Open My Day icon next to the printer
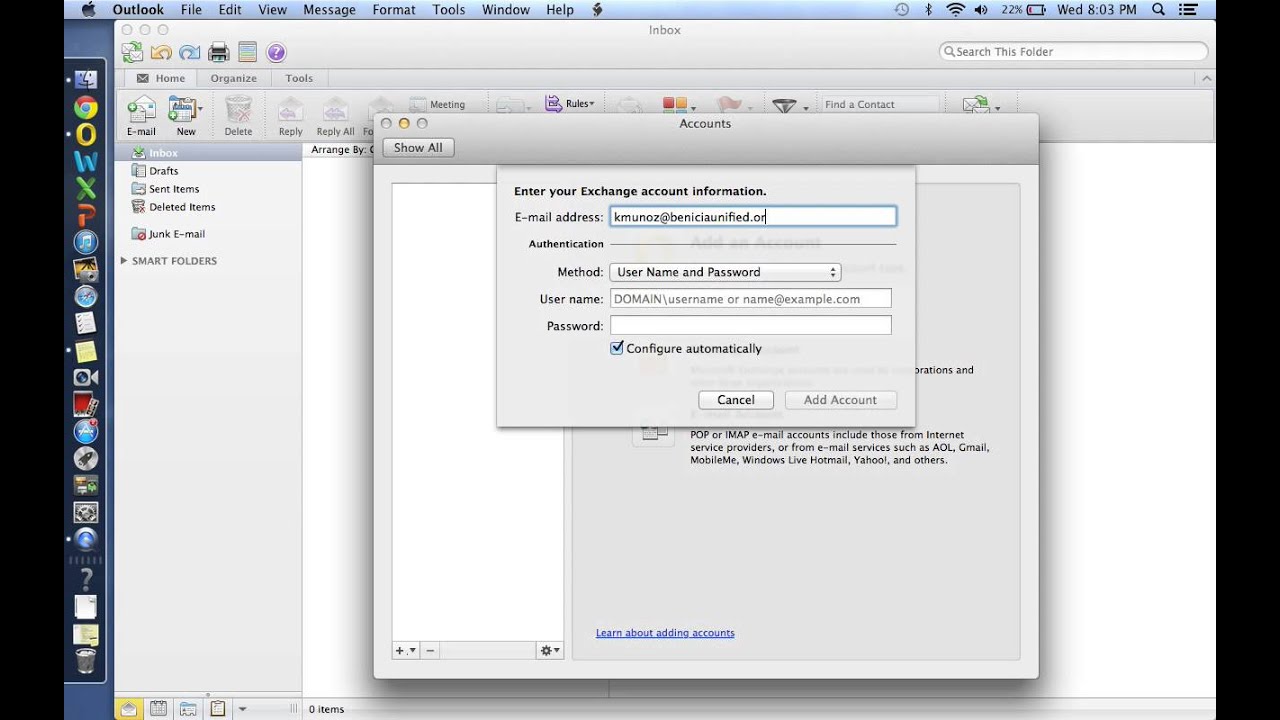 (248, 52)
